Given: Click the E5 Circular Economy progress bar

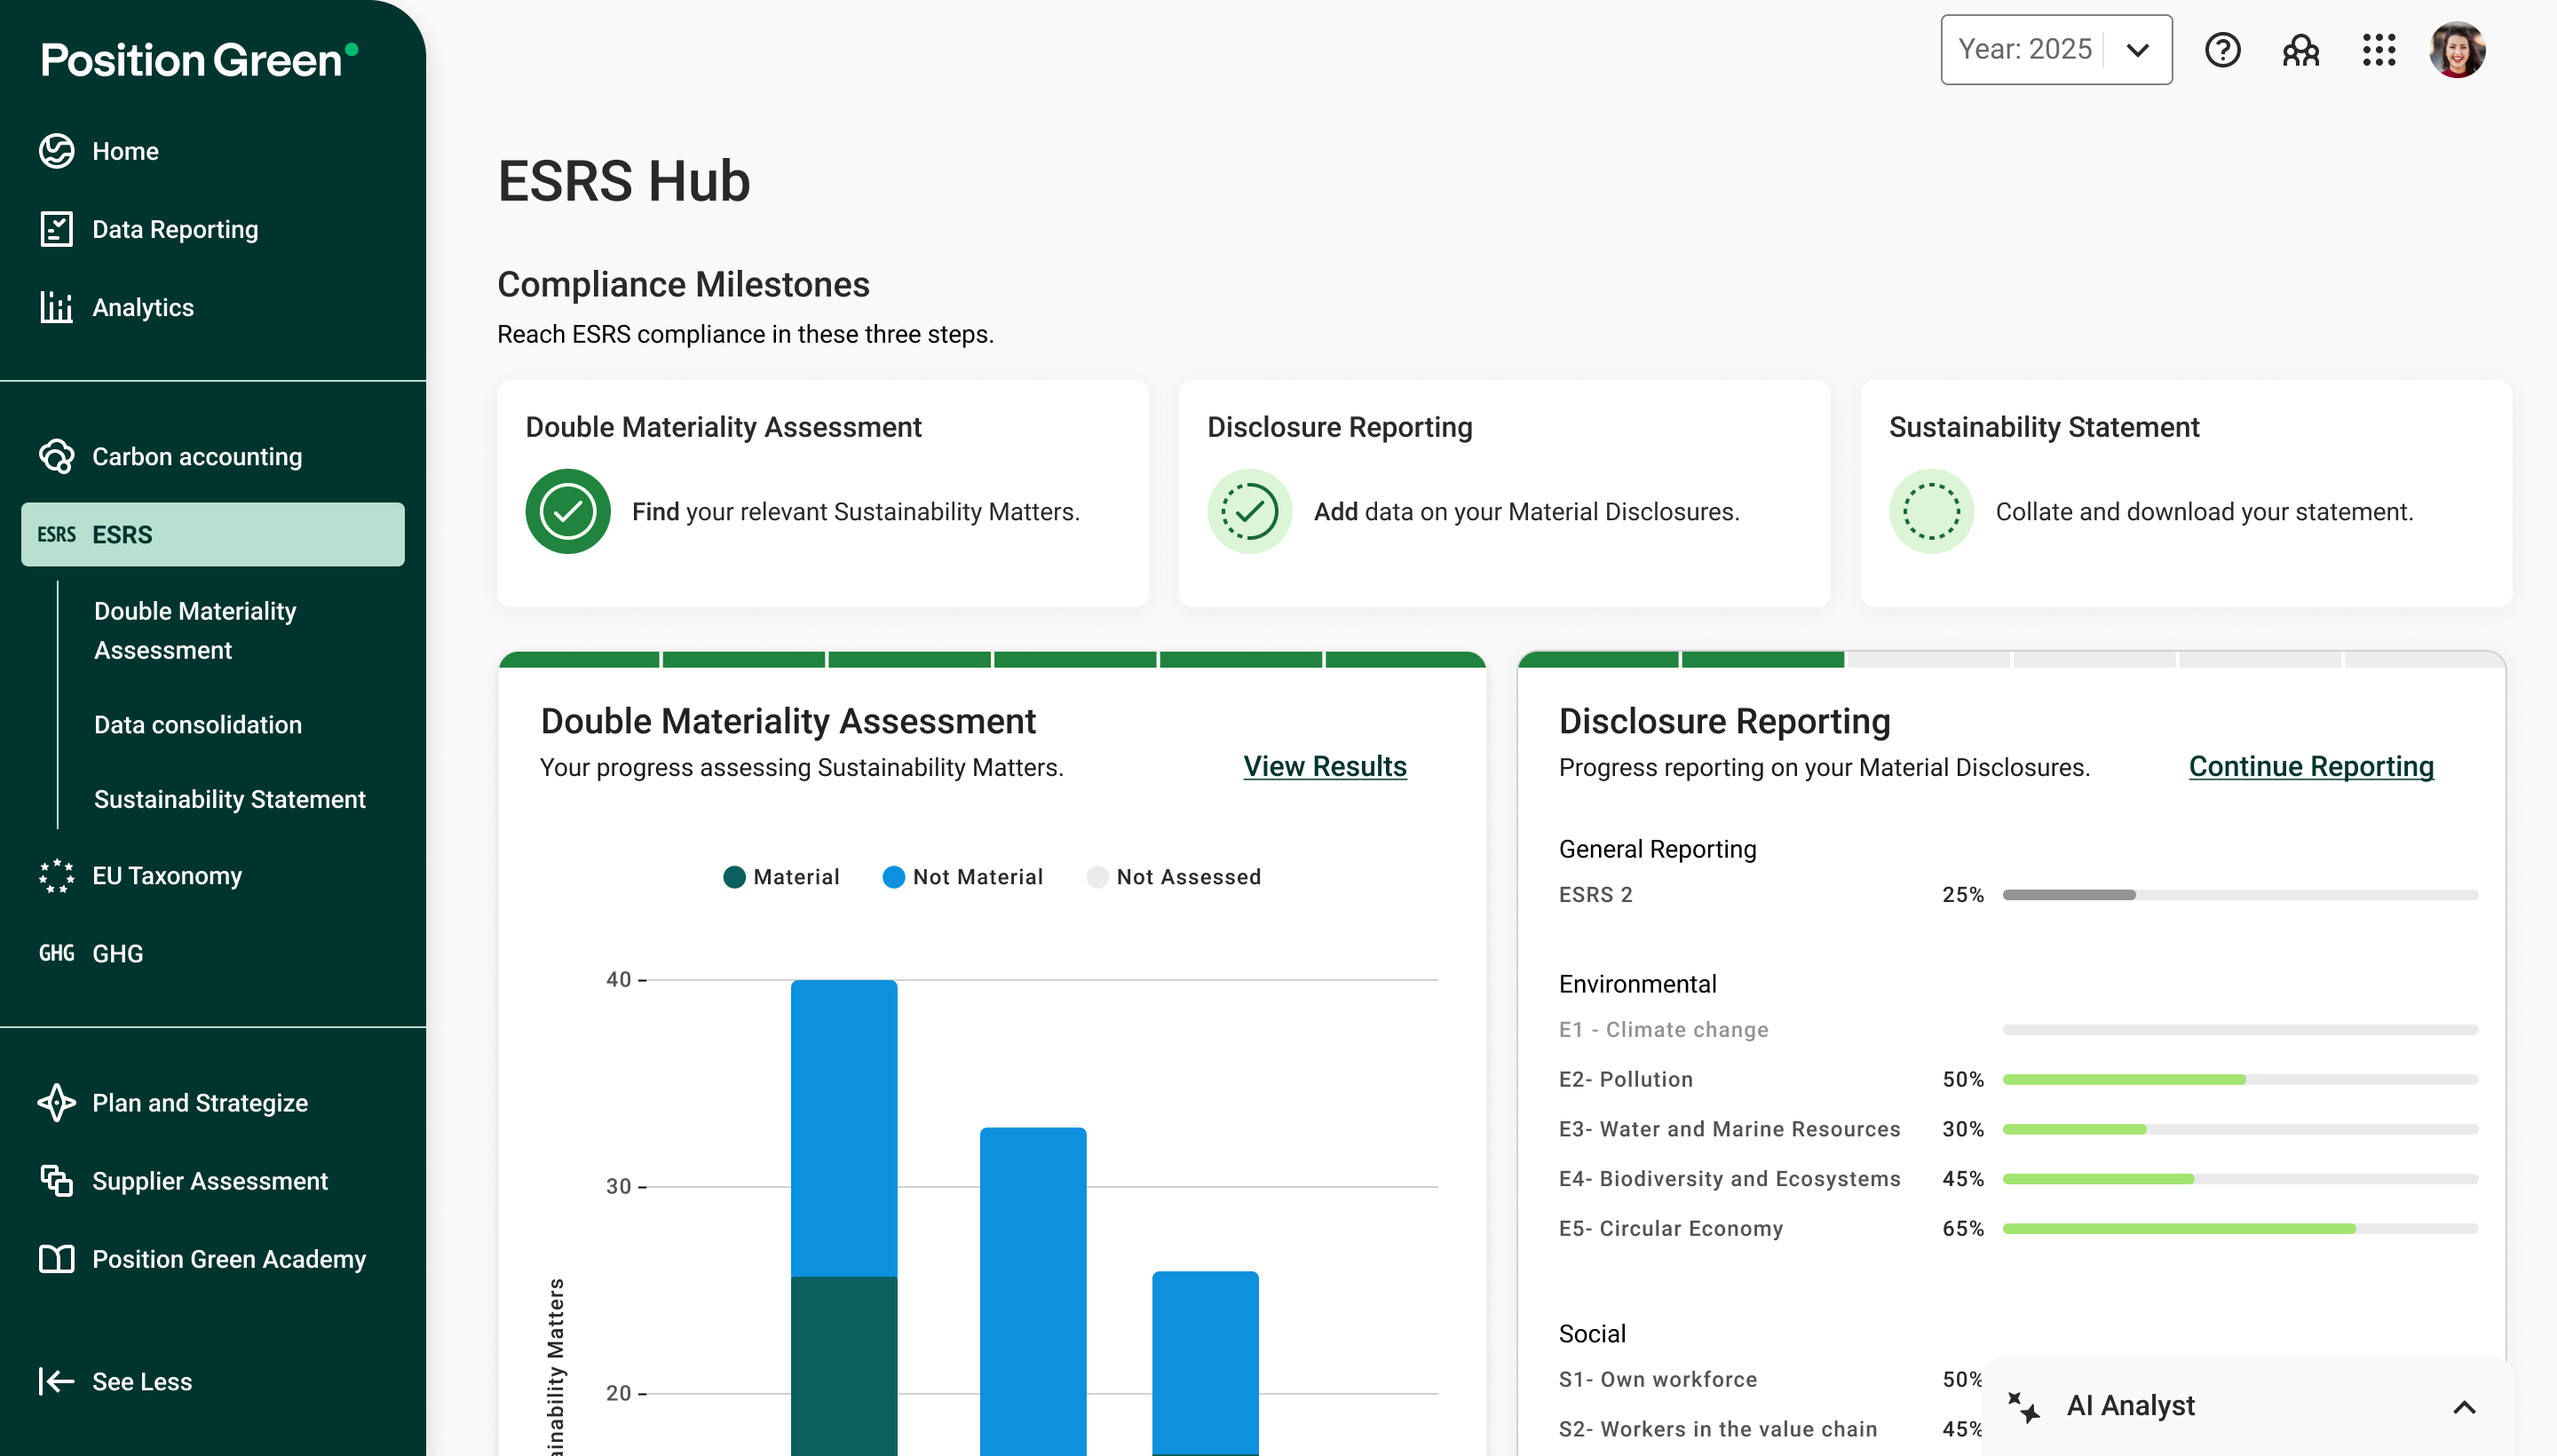Looking at the screenshot, I should (x=2239, y=1228).
